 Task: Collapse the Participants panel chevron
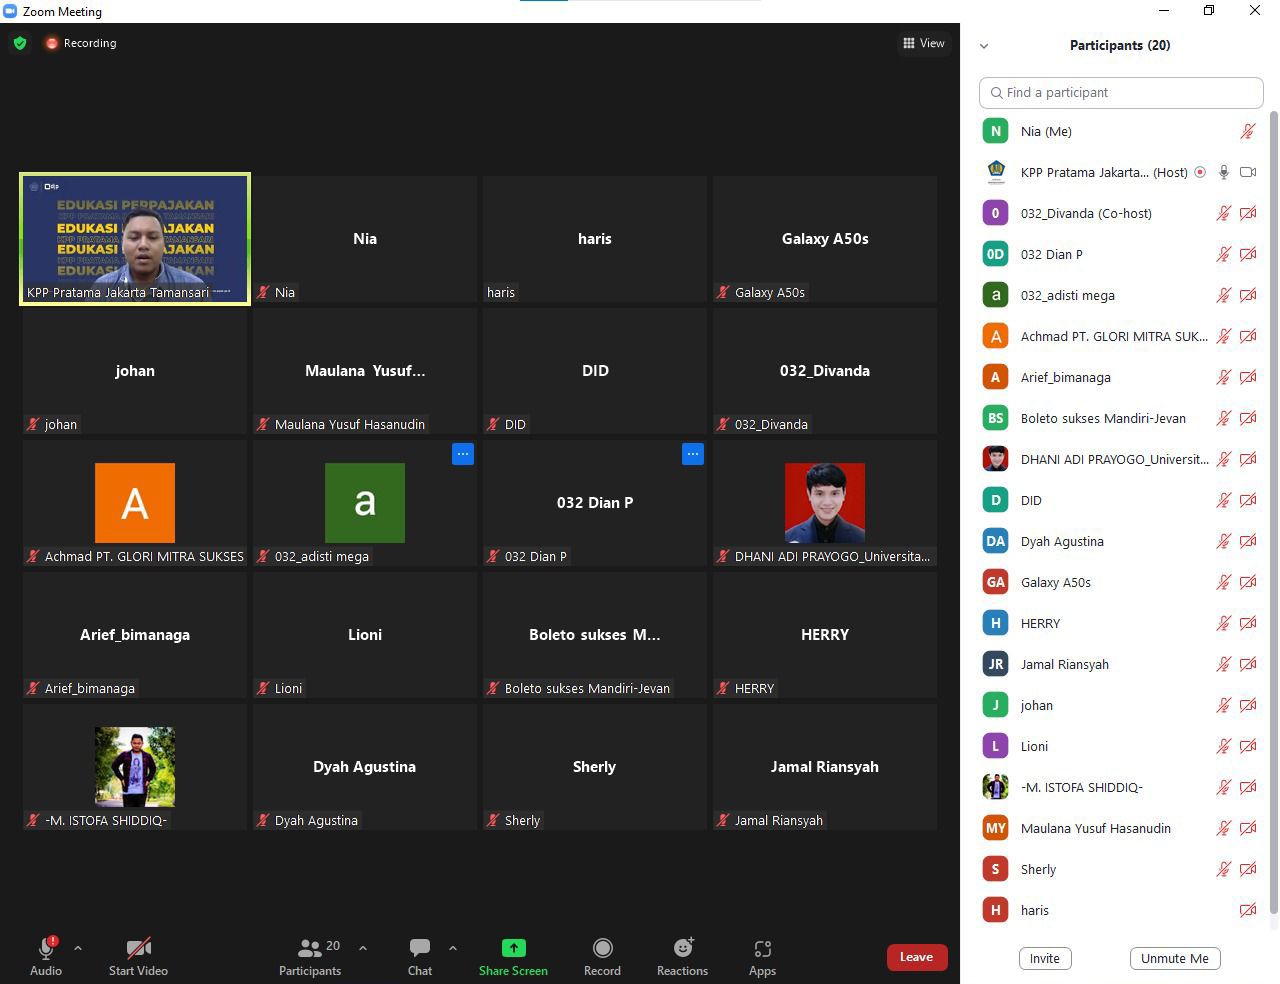984,46
